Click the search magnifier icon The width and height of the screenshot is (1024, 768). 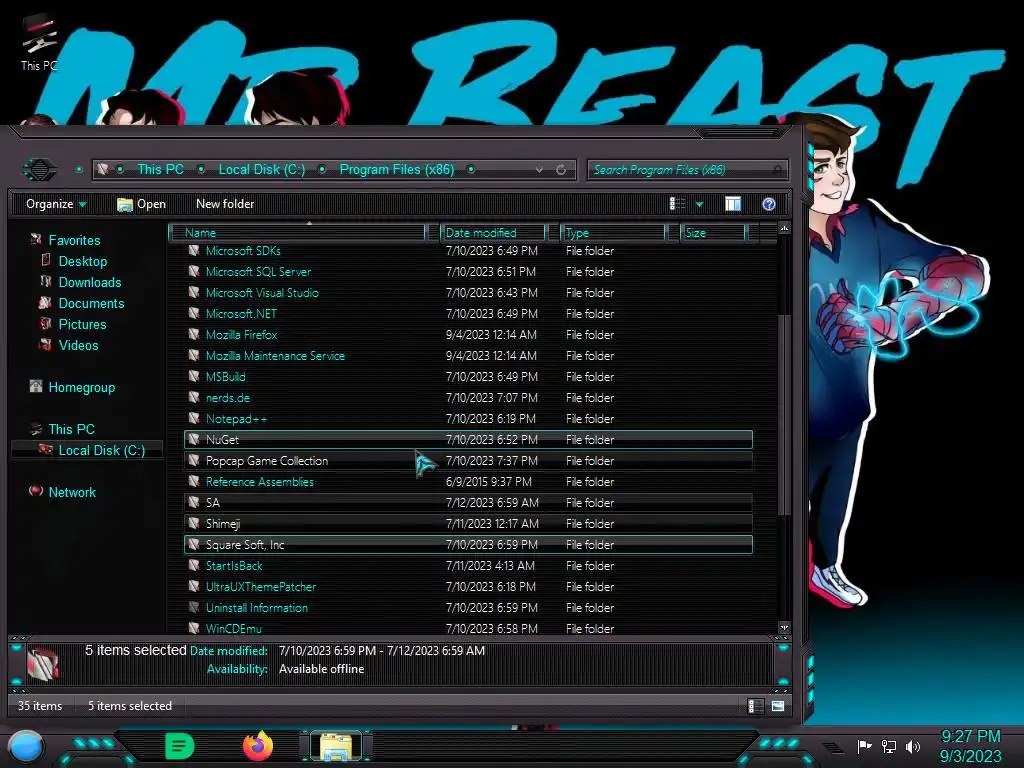point(777,170)
